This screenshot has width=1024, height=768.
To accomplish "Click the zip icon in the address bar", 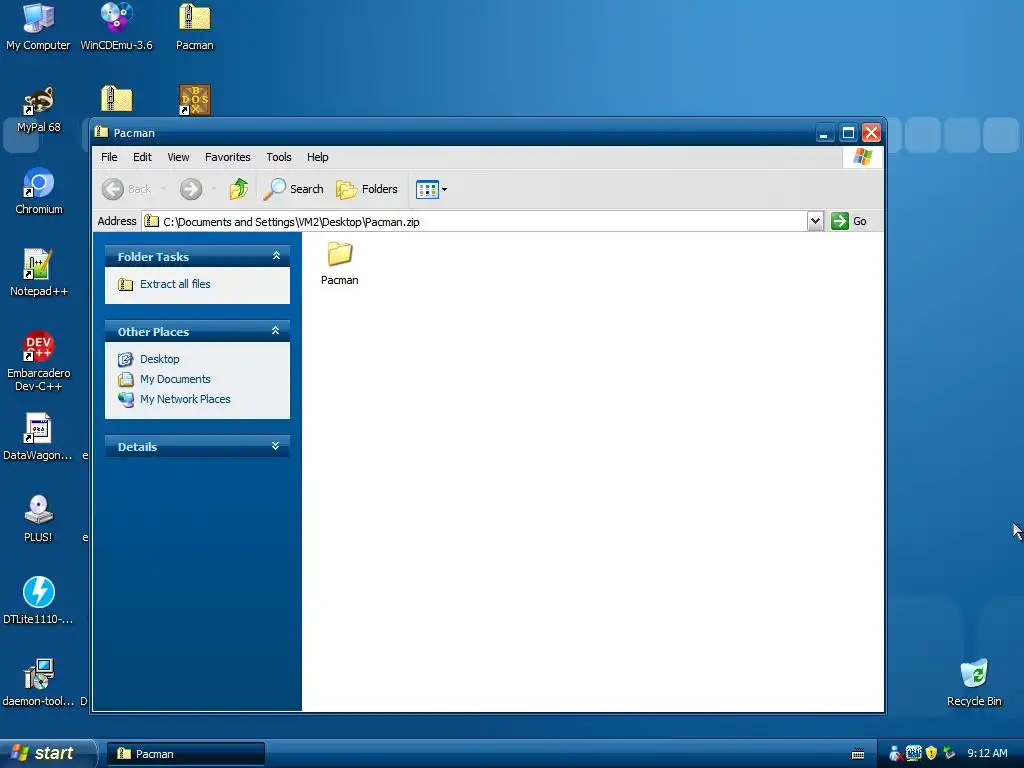I will pyautogui.click(x=152, y=221).
